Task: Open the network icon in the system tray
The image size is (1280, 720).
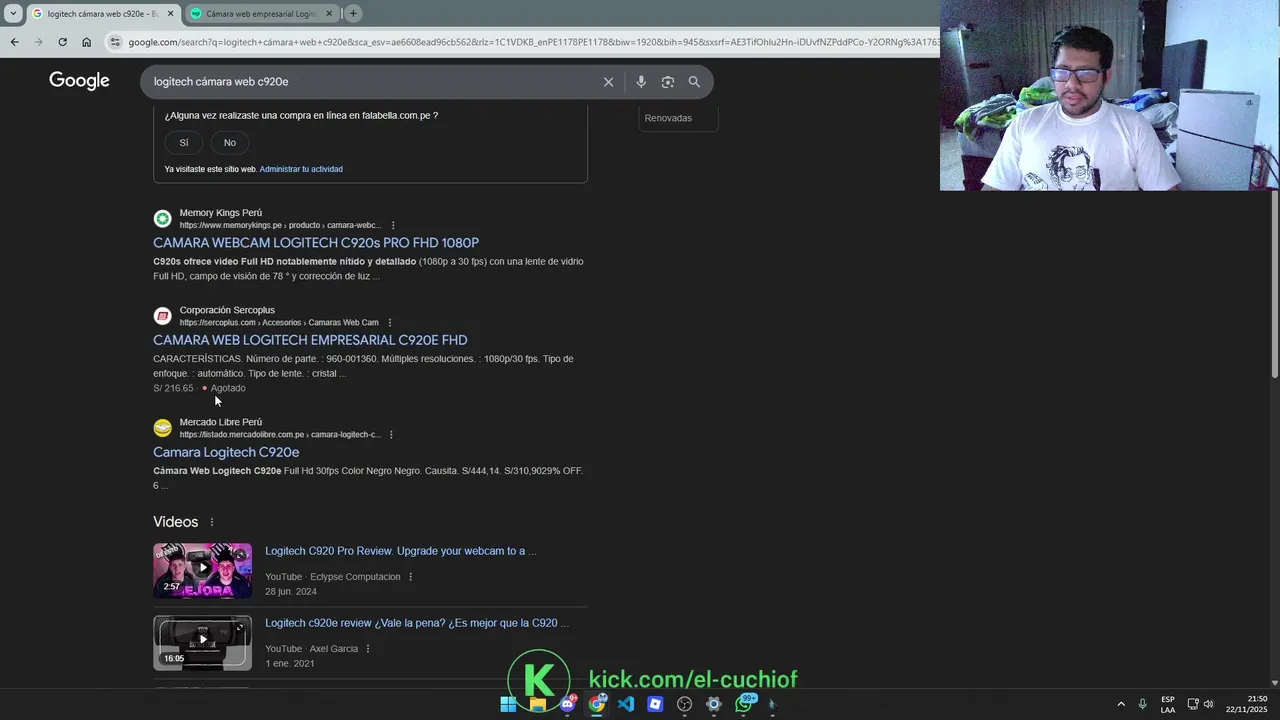Action: pos(1193,704)
